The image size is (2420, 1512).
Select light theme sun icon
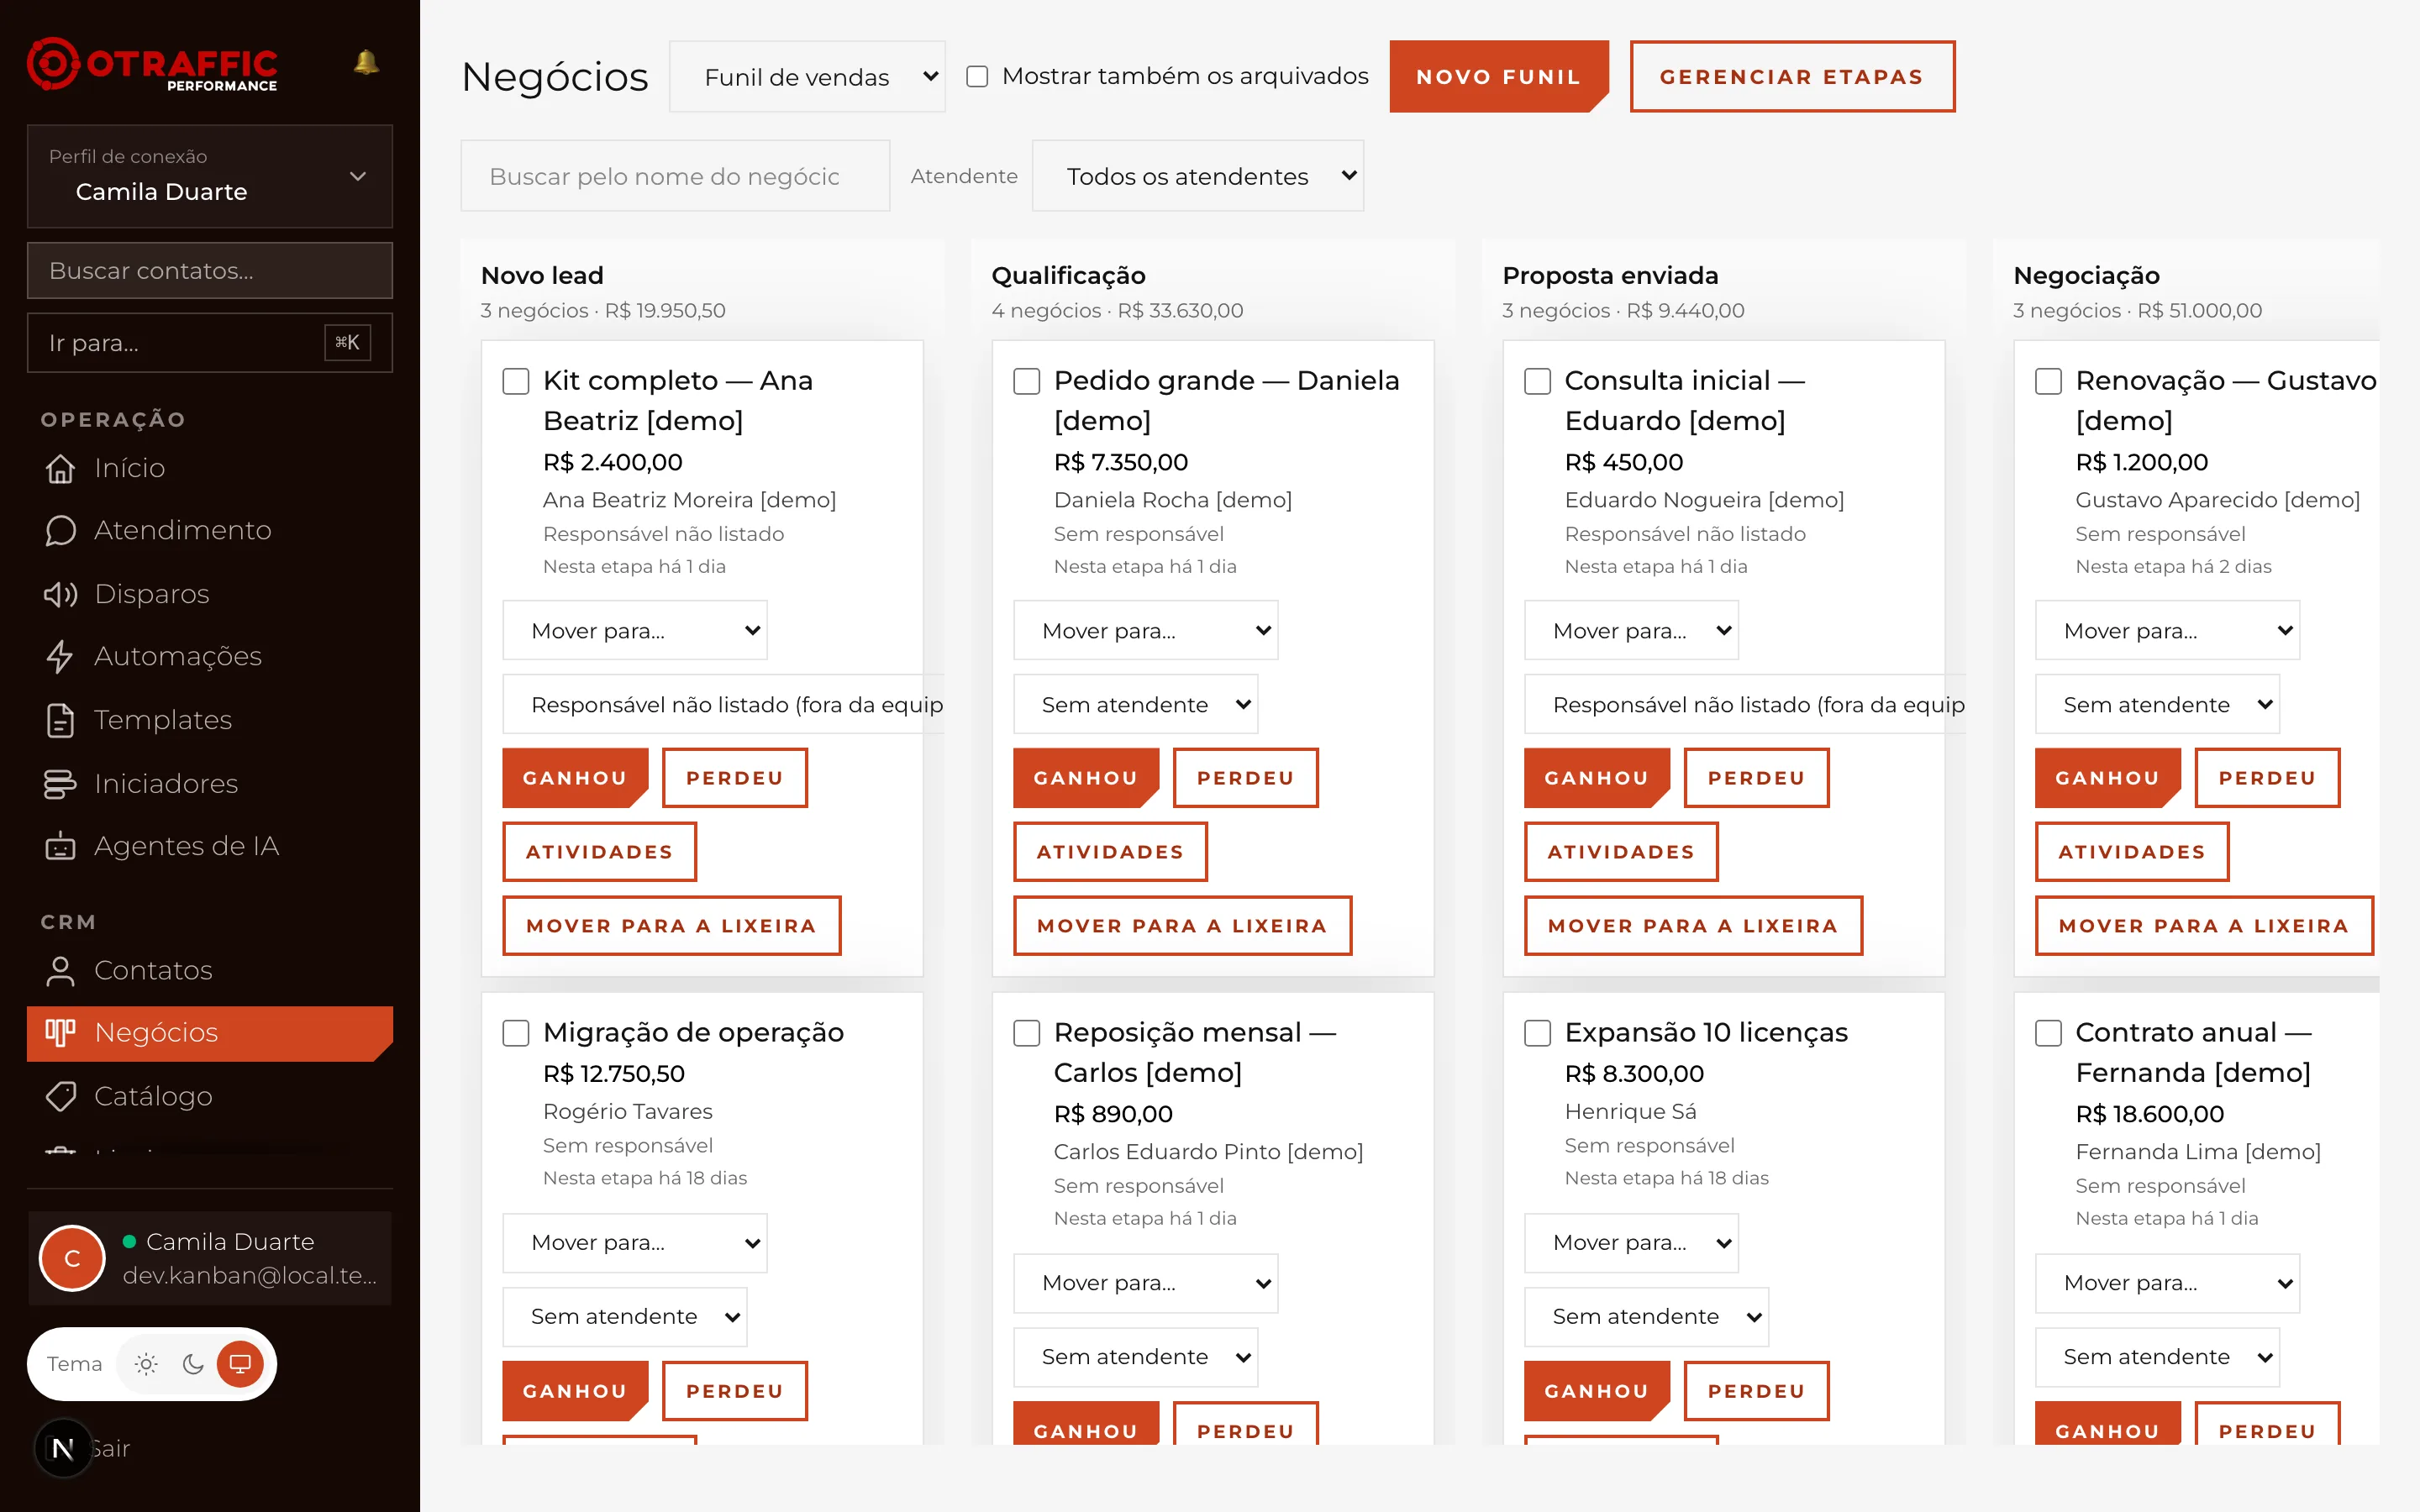pos(146,1364)
